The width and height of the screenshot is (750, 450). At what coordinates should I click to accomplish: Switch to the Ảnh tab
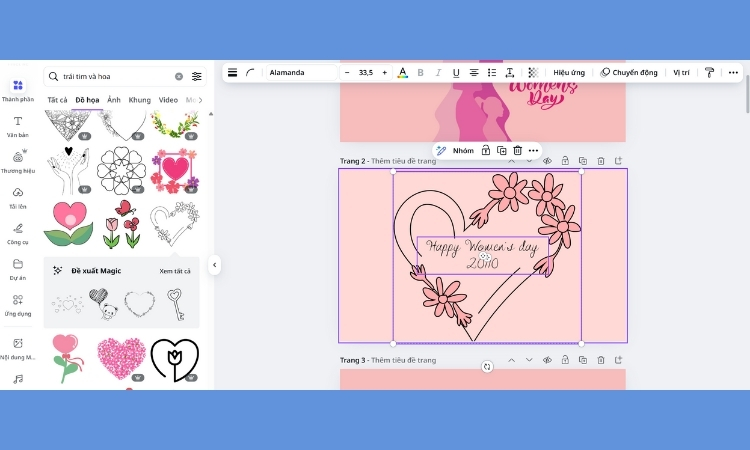pyautogui.click(x=114, y=100)
